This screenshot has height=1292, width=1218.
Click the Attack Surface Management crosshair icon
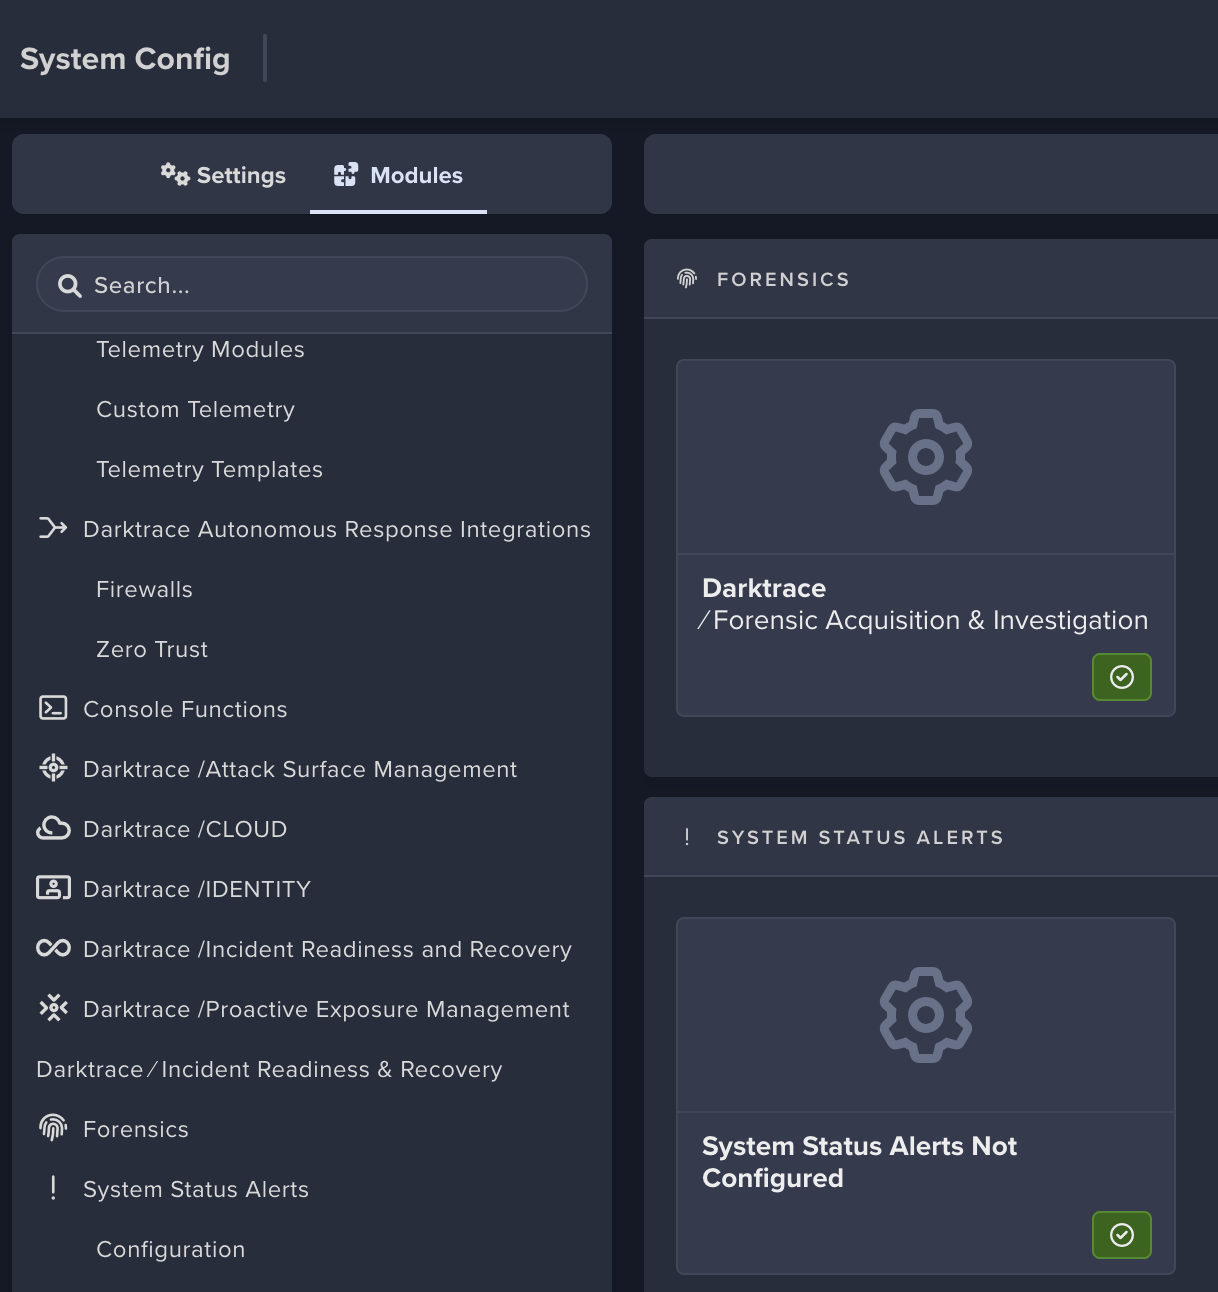click(53, 768)
